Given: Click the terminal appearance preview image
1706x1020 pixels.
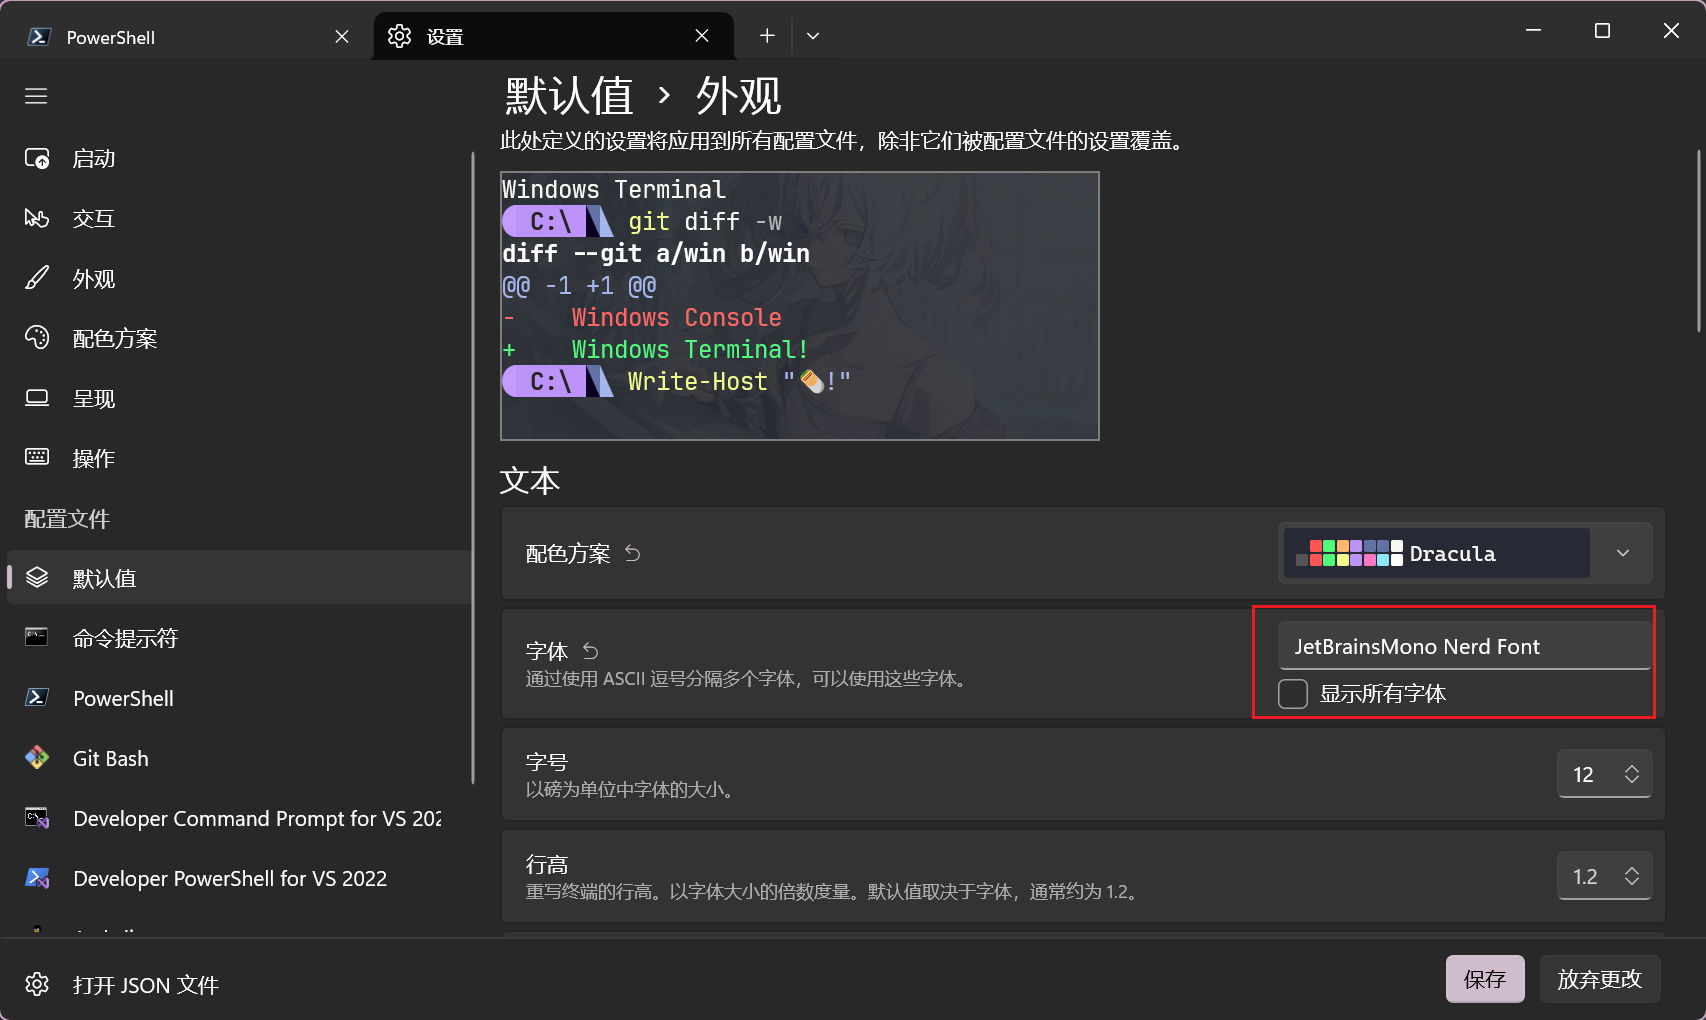Looking at the screenshot, I should (800, 306).
